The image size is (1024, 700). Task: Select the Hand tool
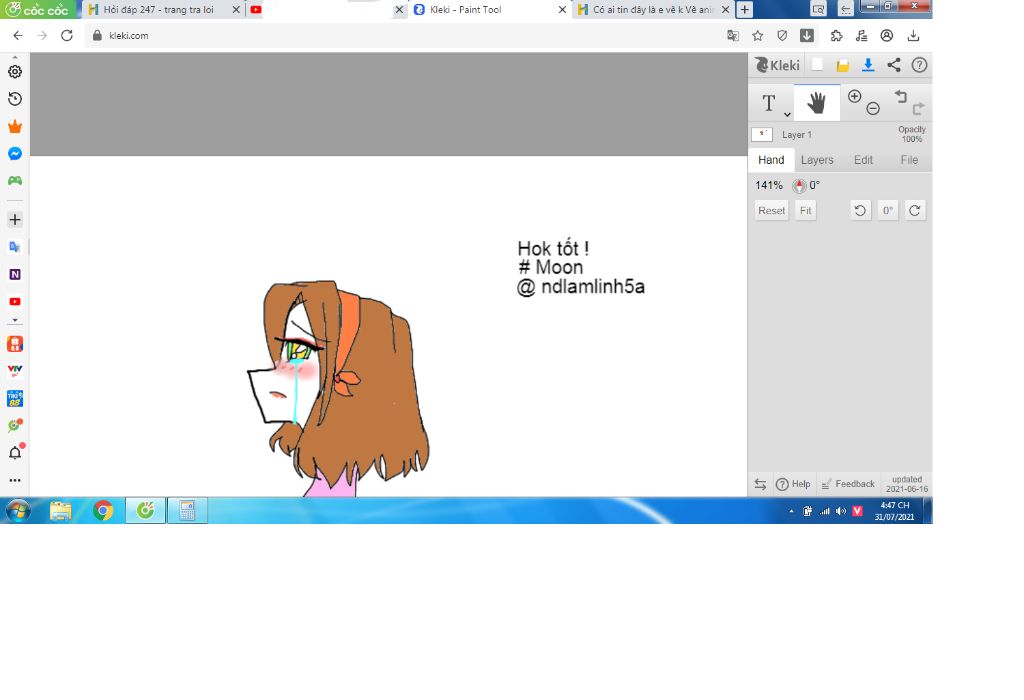pos(816,103)
